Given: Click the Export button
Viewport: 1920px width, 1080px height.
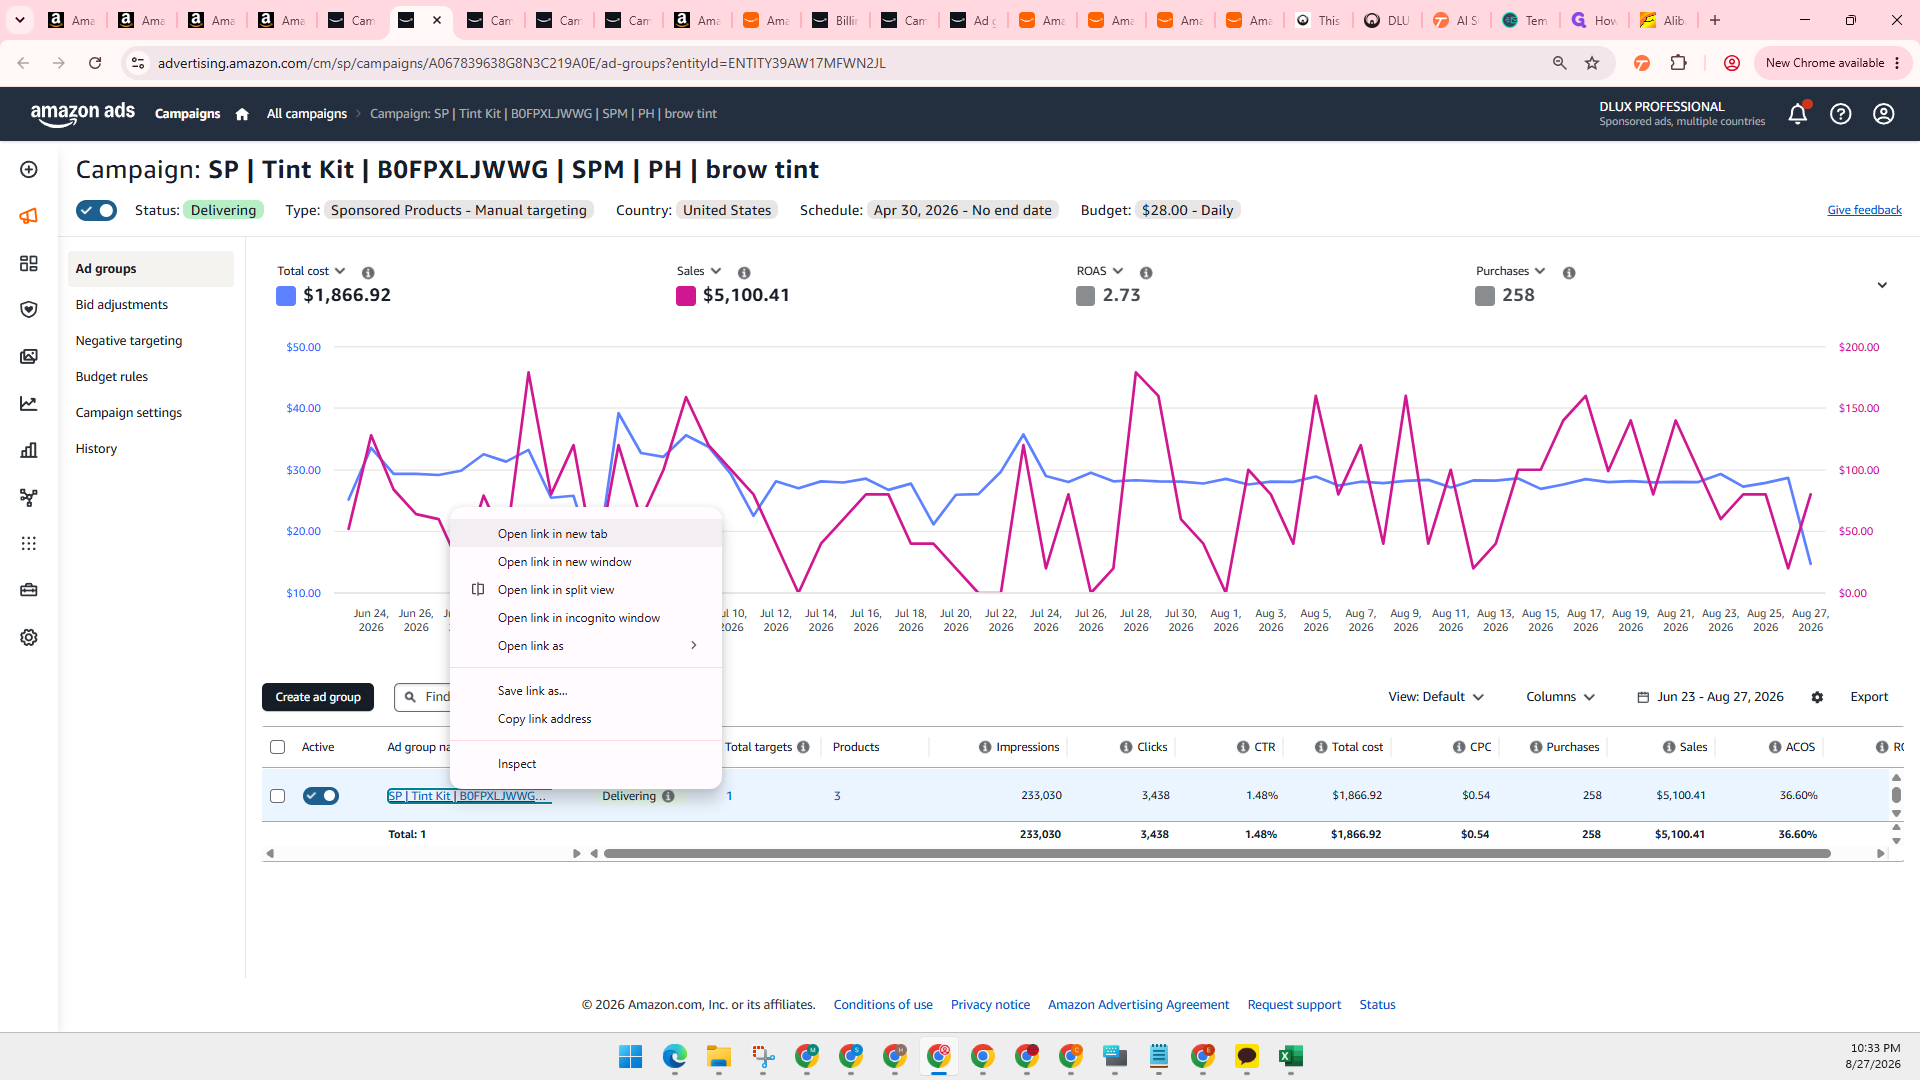Looking at the screenshot, I should pyautogui.click(x=1869, y=697).
